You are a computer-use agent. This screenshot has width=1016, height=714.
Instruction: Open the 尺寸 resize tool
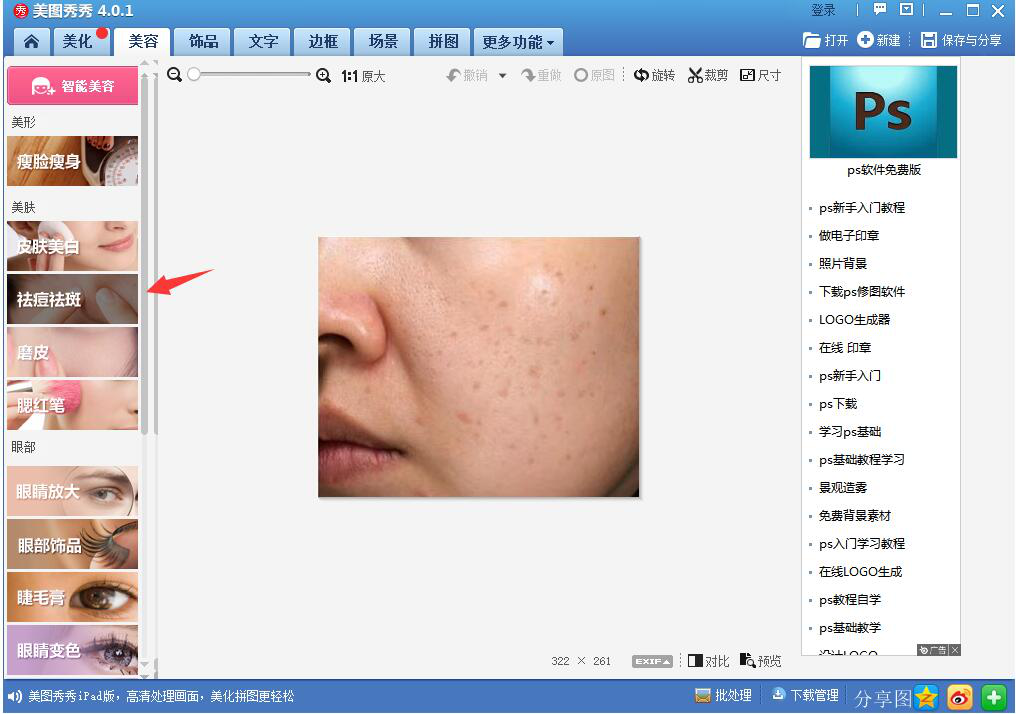click(x=761, y=74)
